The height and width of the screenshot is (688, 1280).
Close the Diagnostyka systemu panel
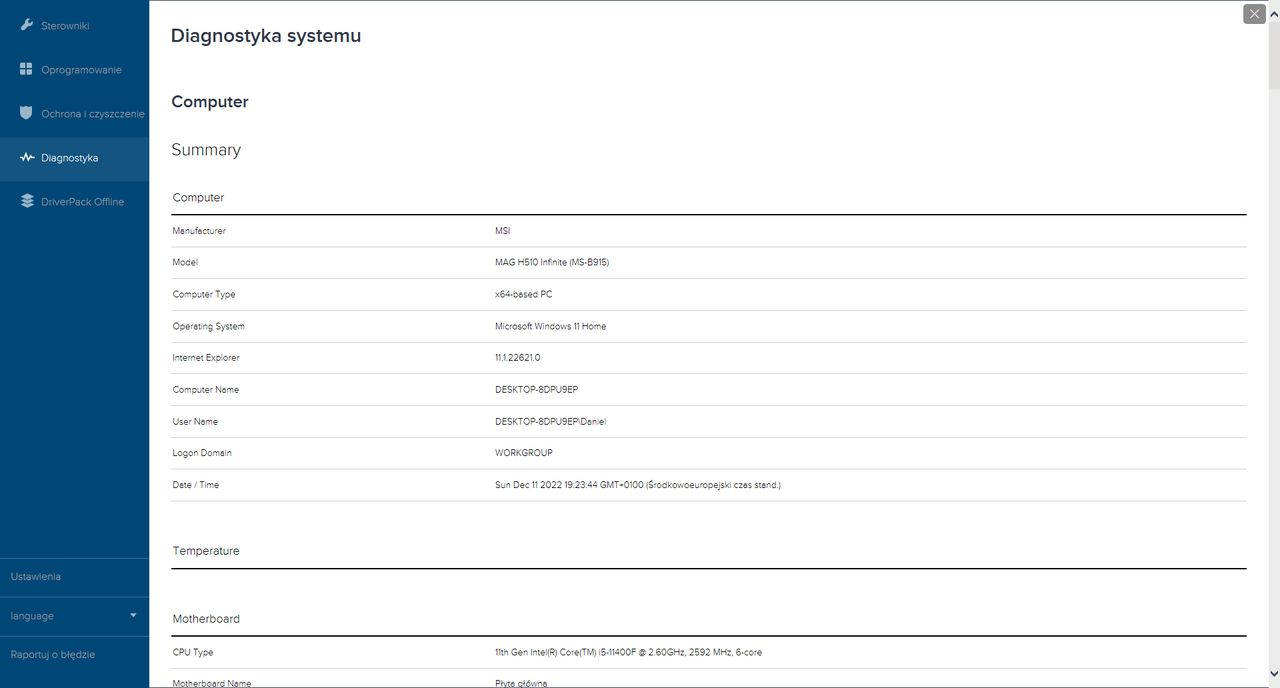tap(1254, 14)
